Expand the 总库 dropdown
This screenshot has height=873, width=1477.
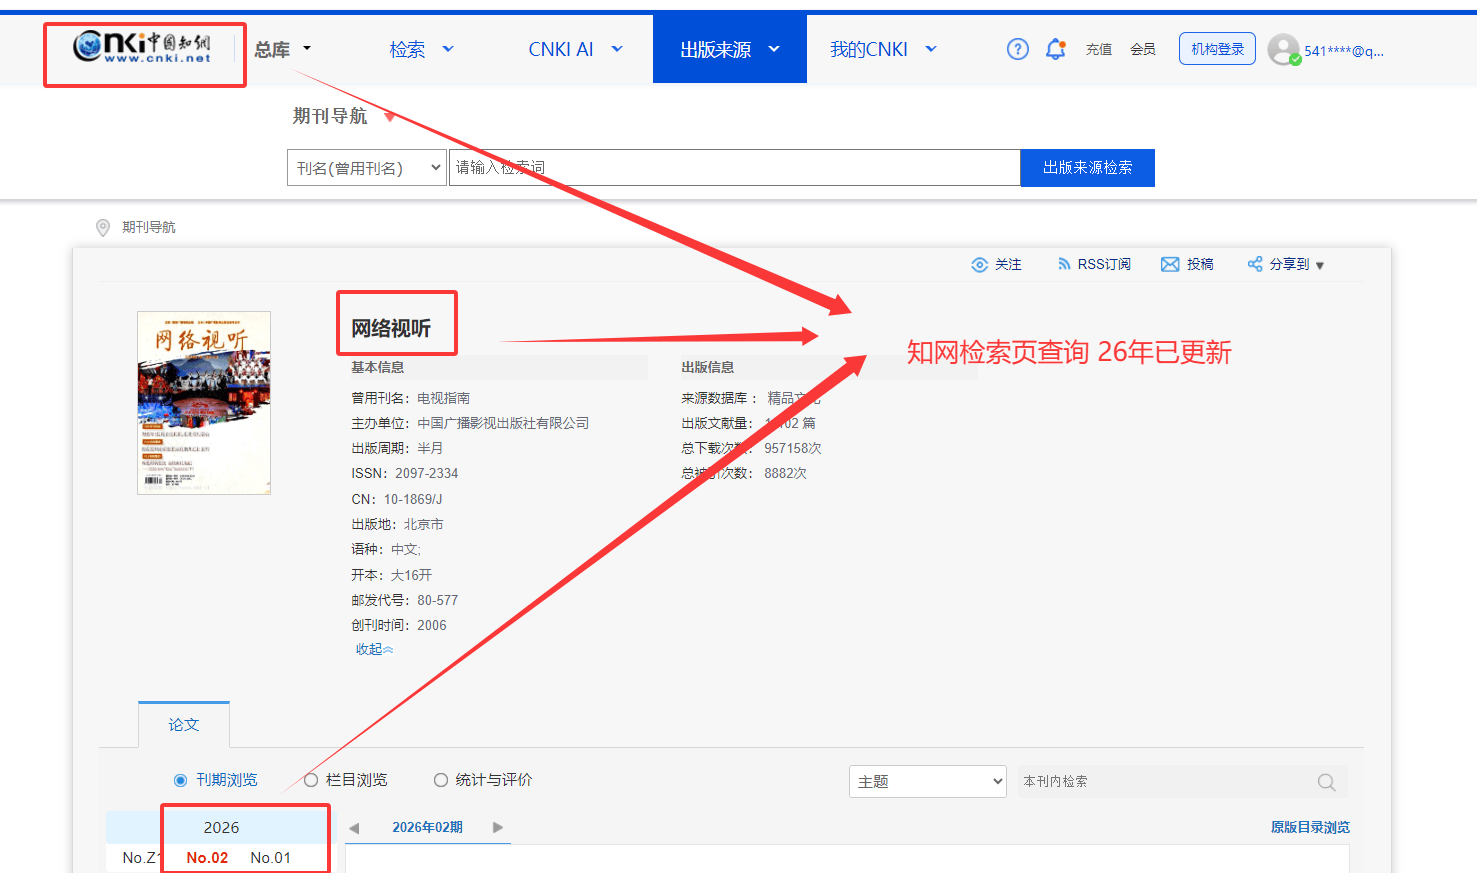click(283, 49)
